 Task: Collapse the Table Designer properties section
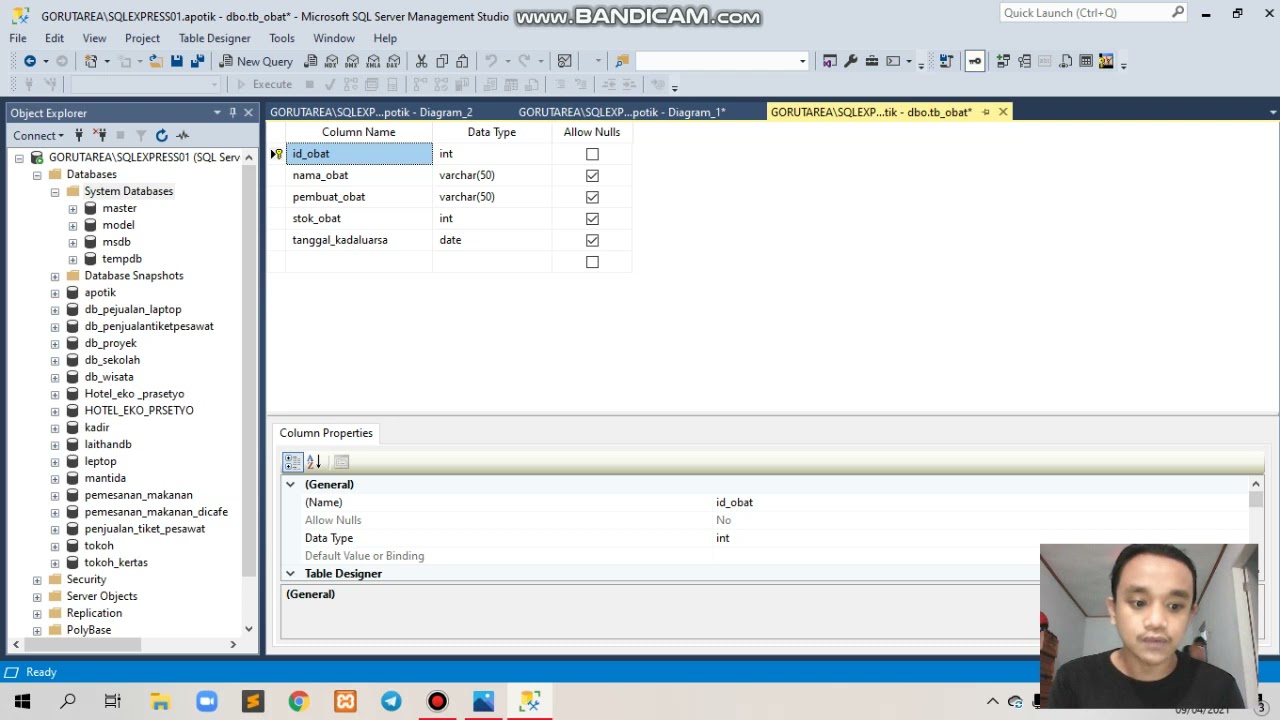click(290, 574)
